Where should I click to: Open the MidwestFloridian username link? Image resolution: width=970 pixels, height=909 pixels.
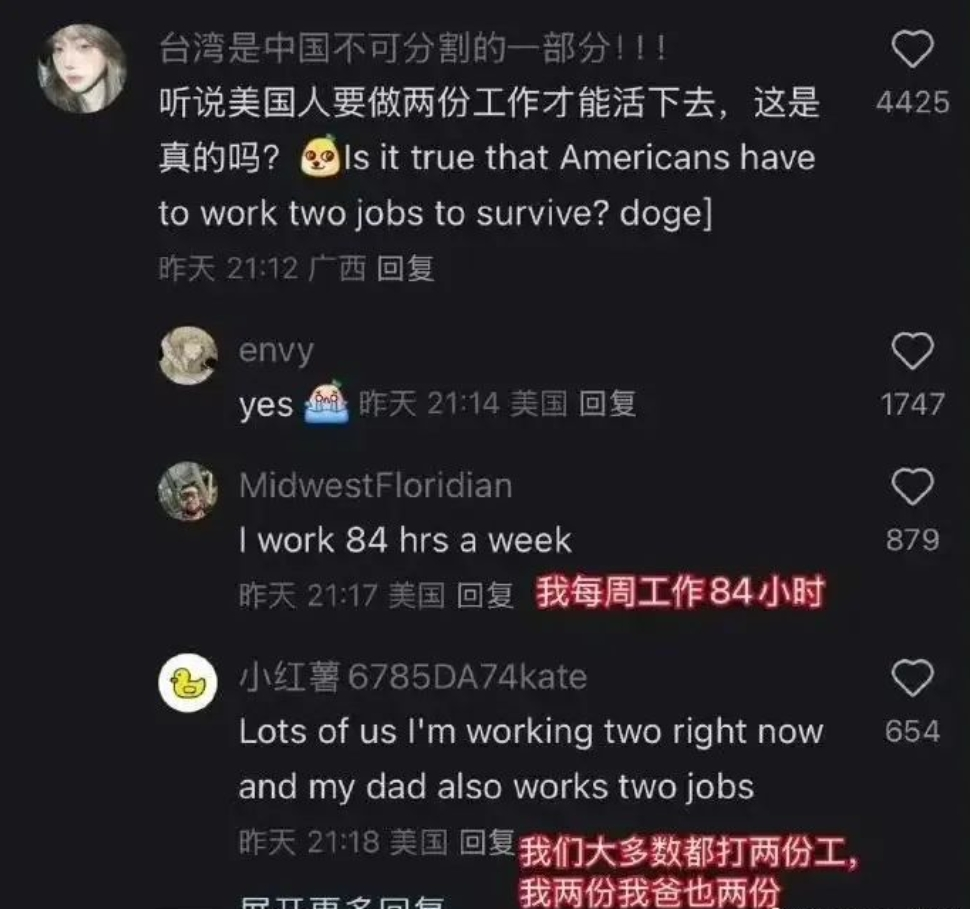(x=376, y=485)
